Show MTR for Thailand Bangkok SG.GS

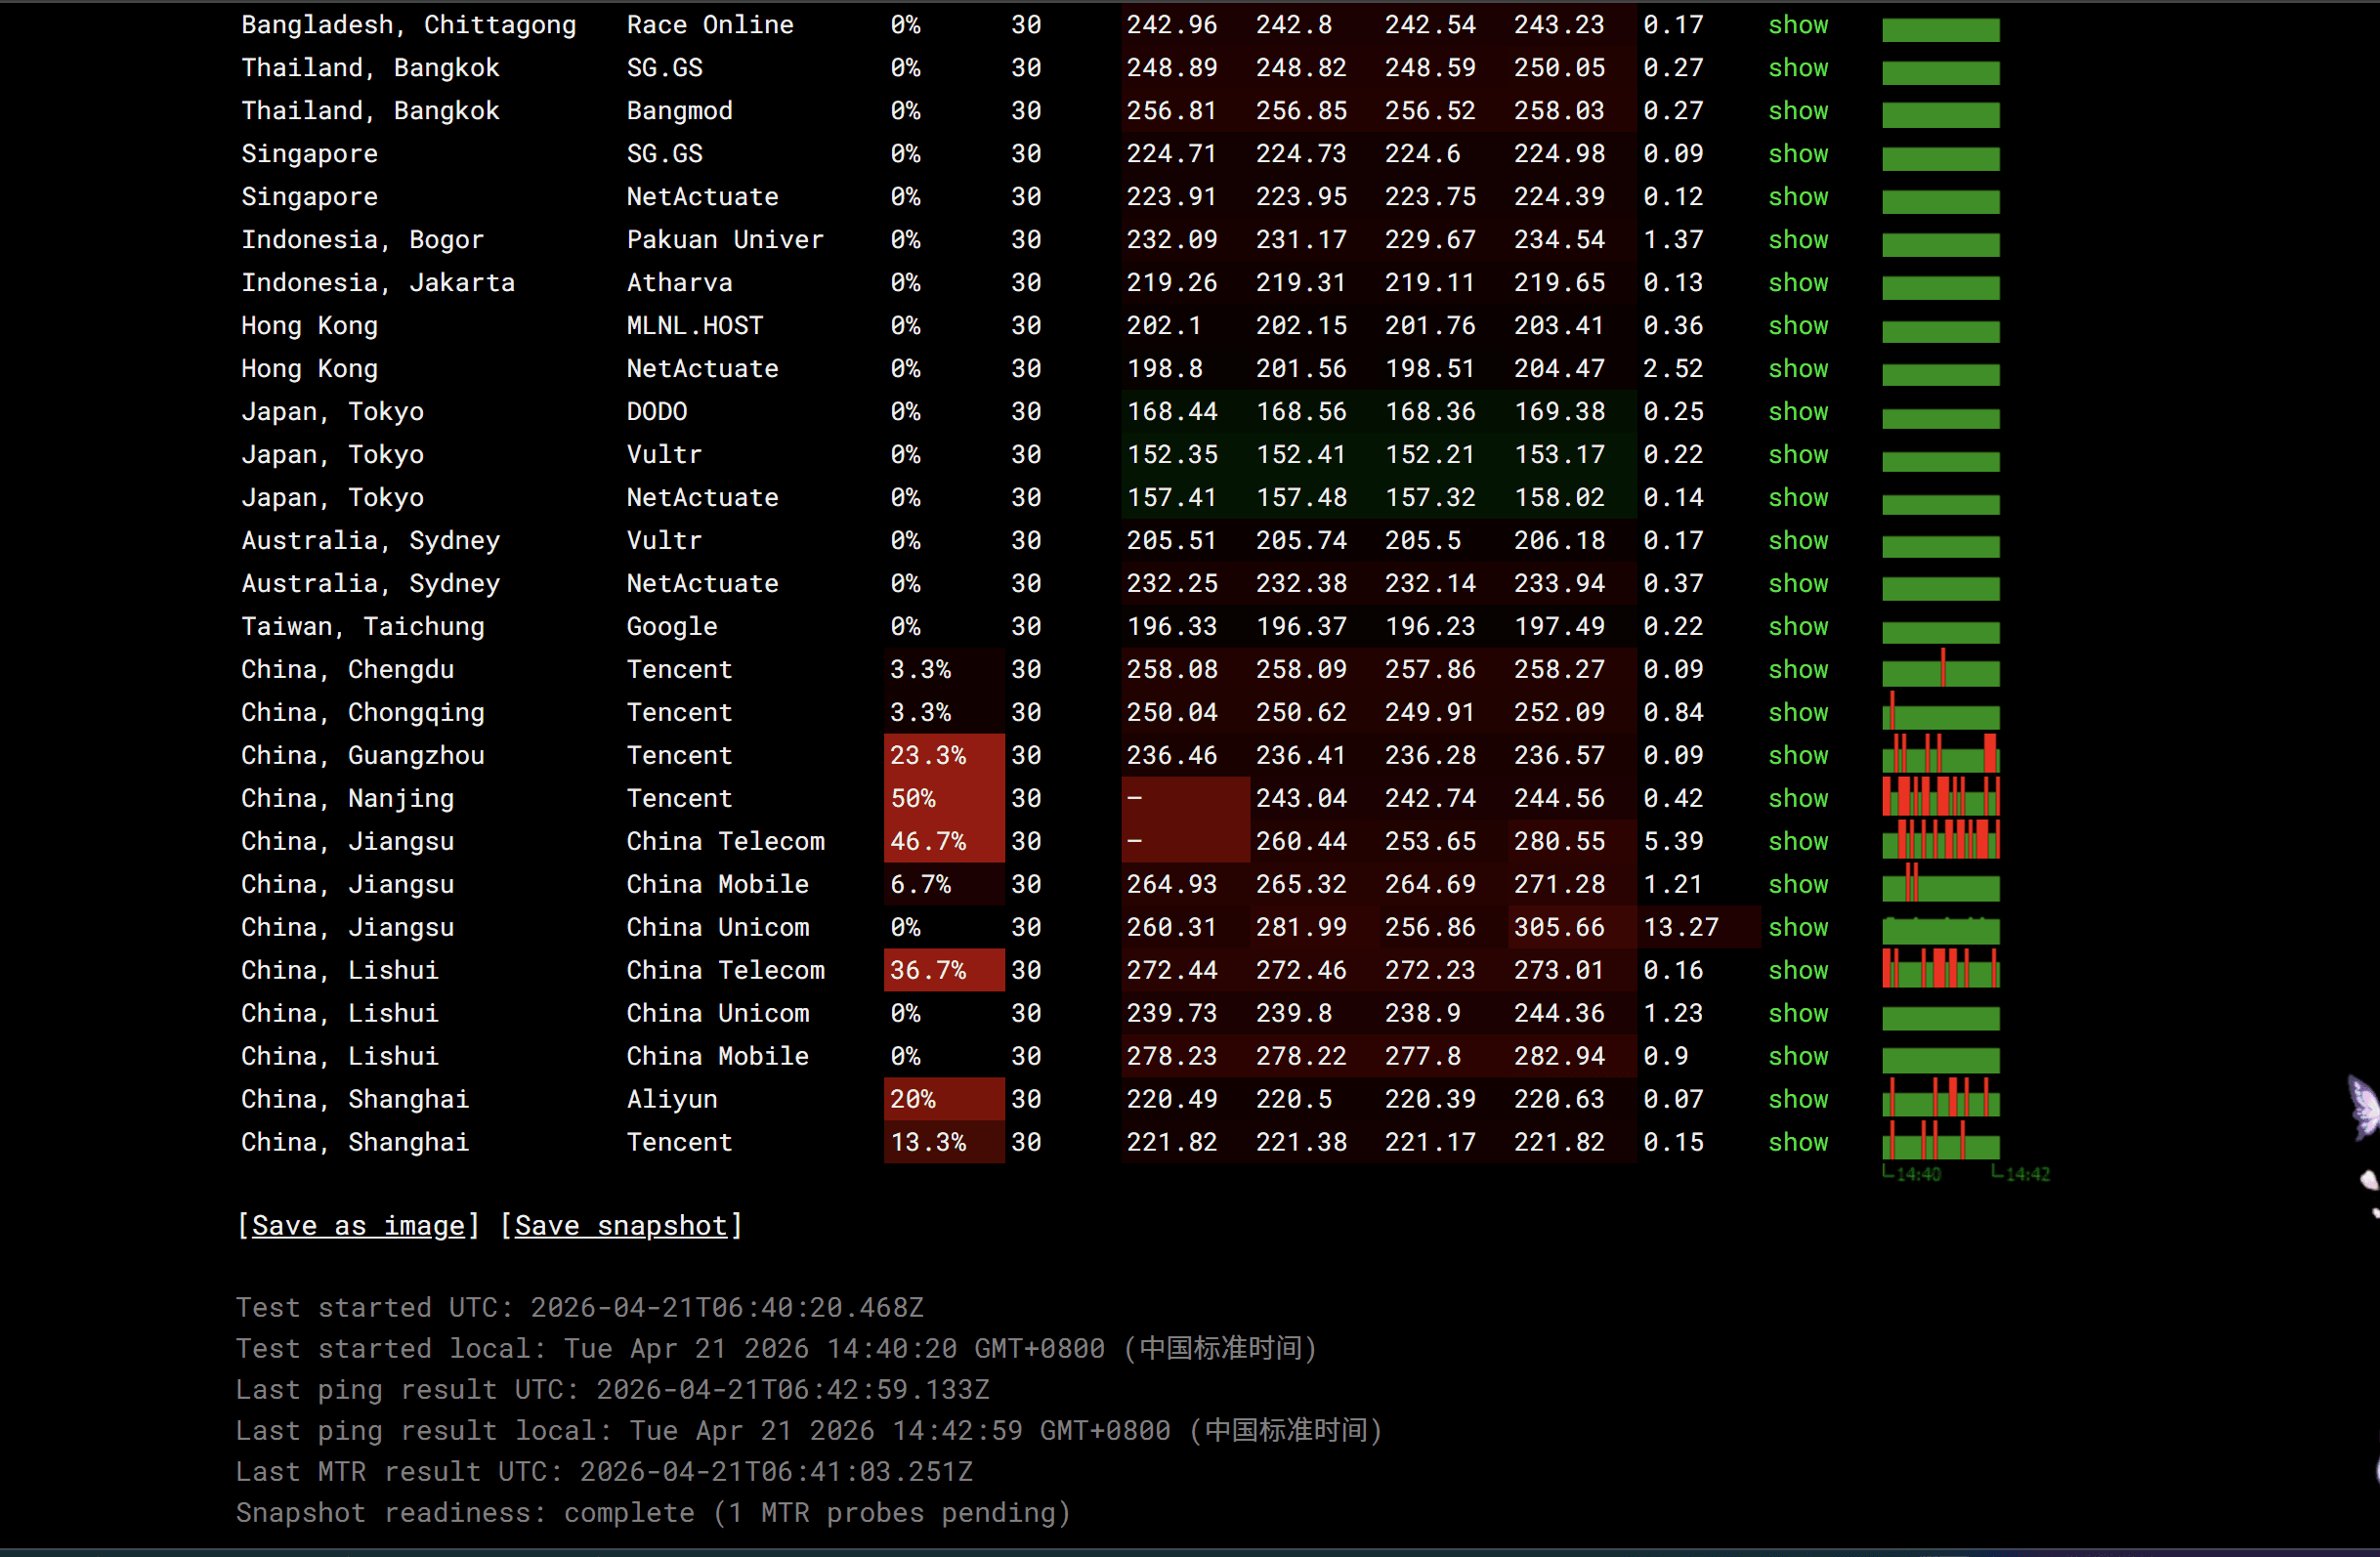tap(1798, 68)
